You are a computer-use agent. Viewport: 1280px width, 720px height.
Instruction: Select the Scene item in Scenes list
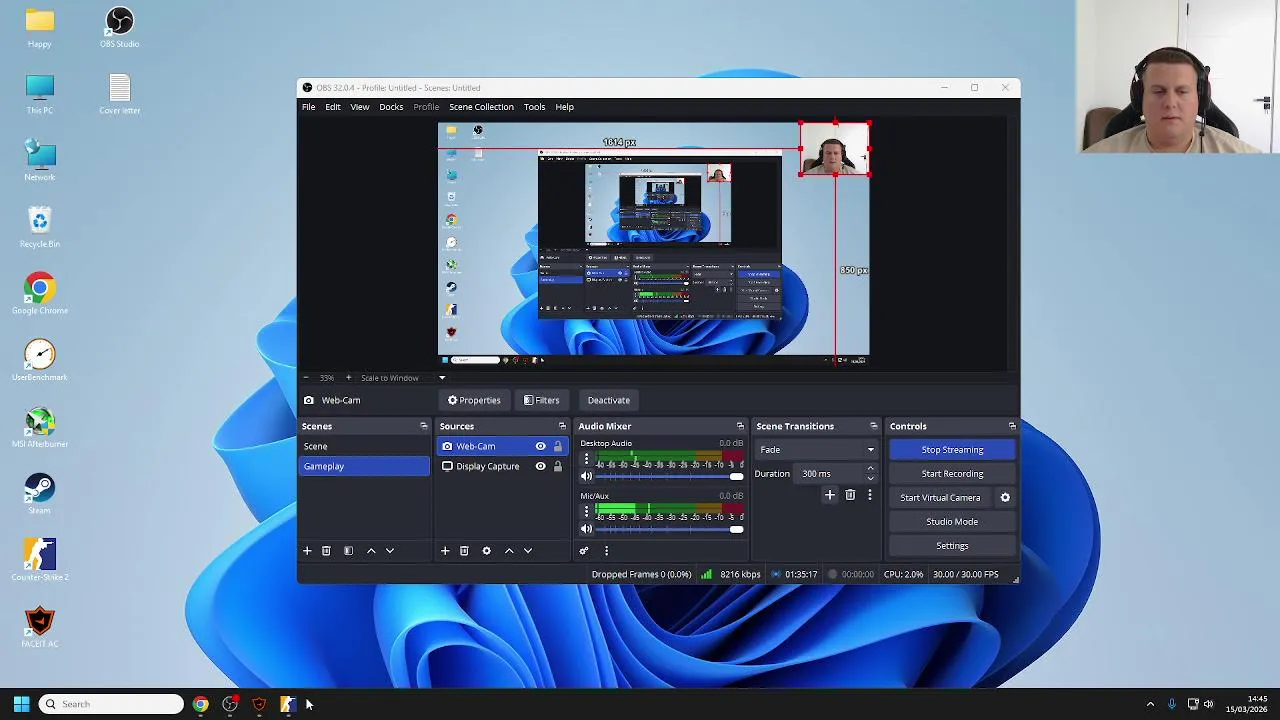coord(365,446)
